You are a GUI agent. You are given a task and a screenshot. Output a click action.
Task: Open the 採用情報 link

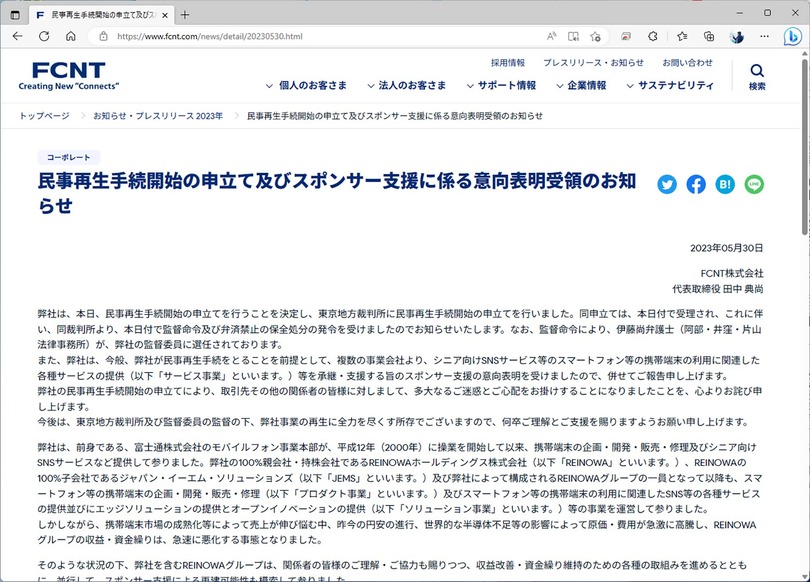[508, 62]
